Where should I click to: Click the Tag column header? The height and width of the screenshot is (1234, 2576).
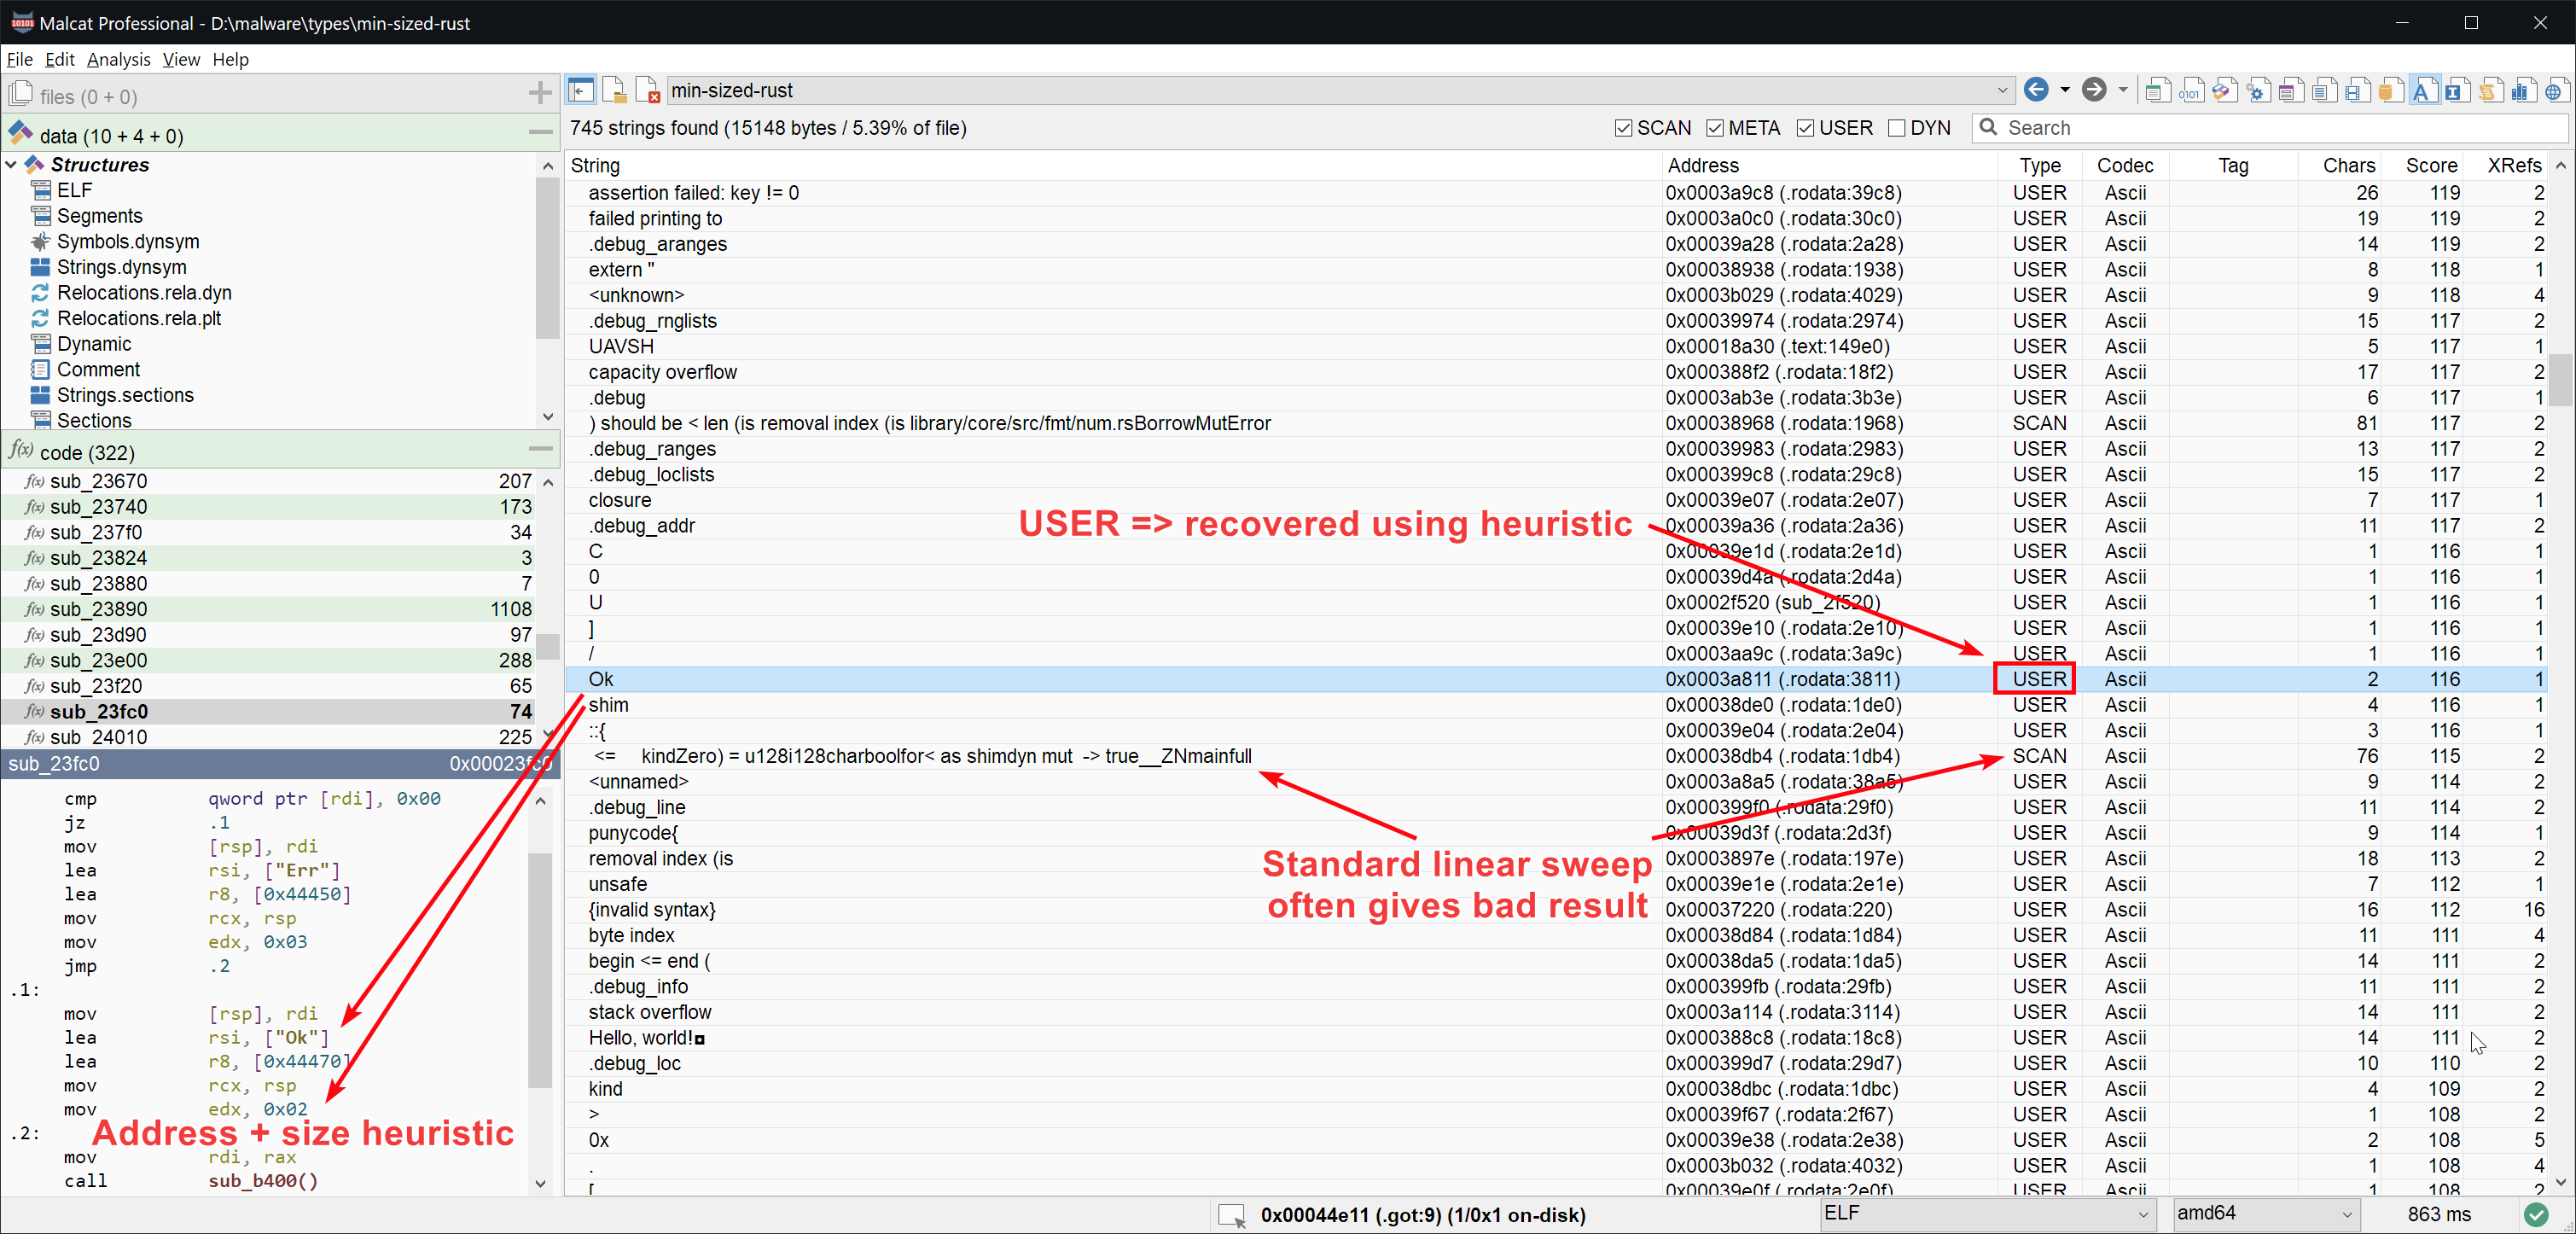[2232, 165]
